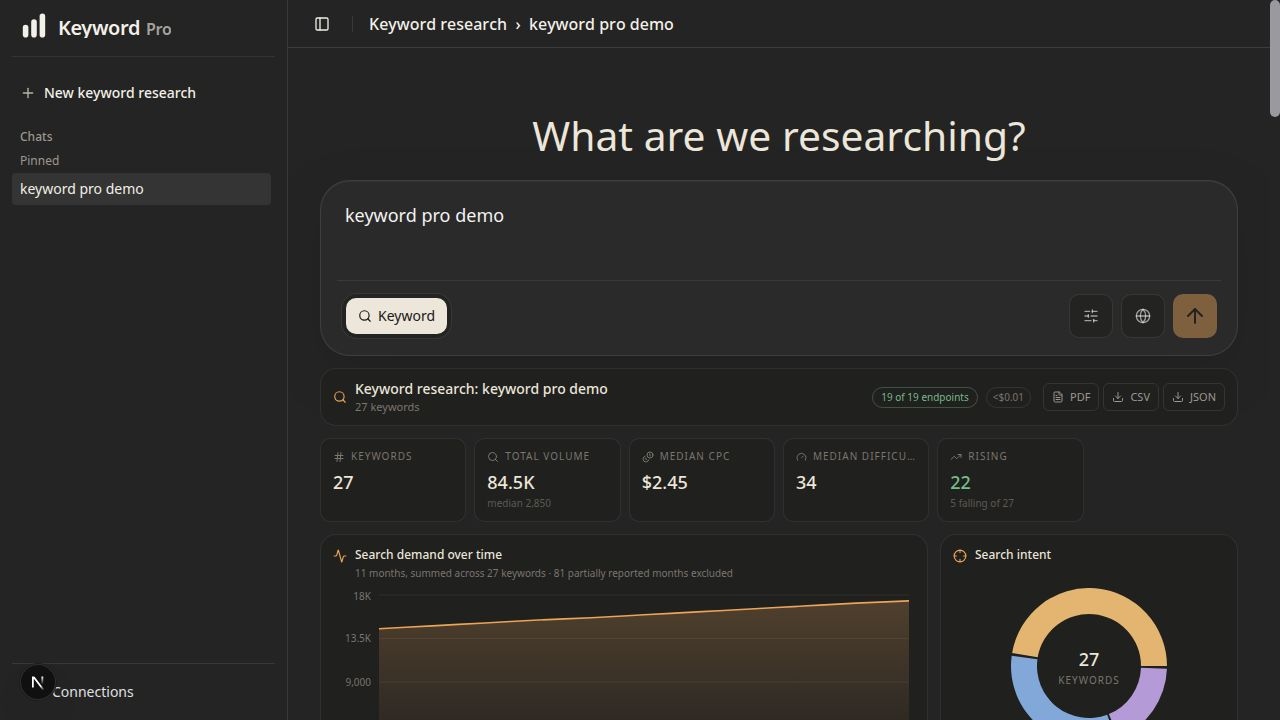Click the Rising 22 stat card

pos(1010,480)
